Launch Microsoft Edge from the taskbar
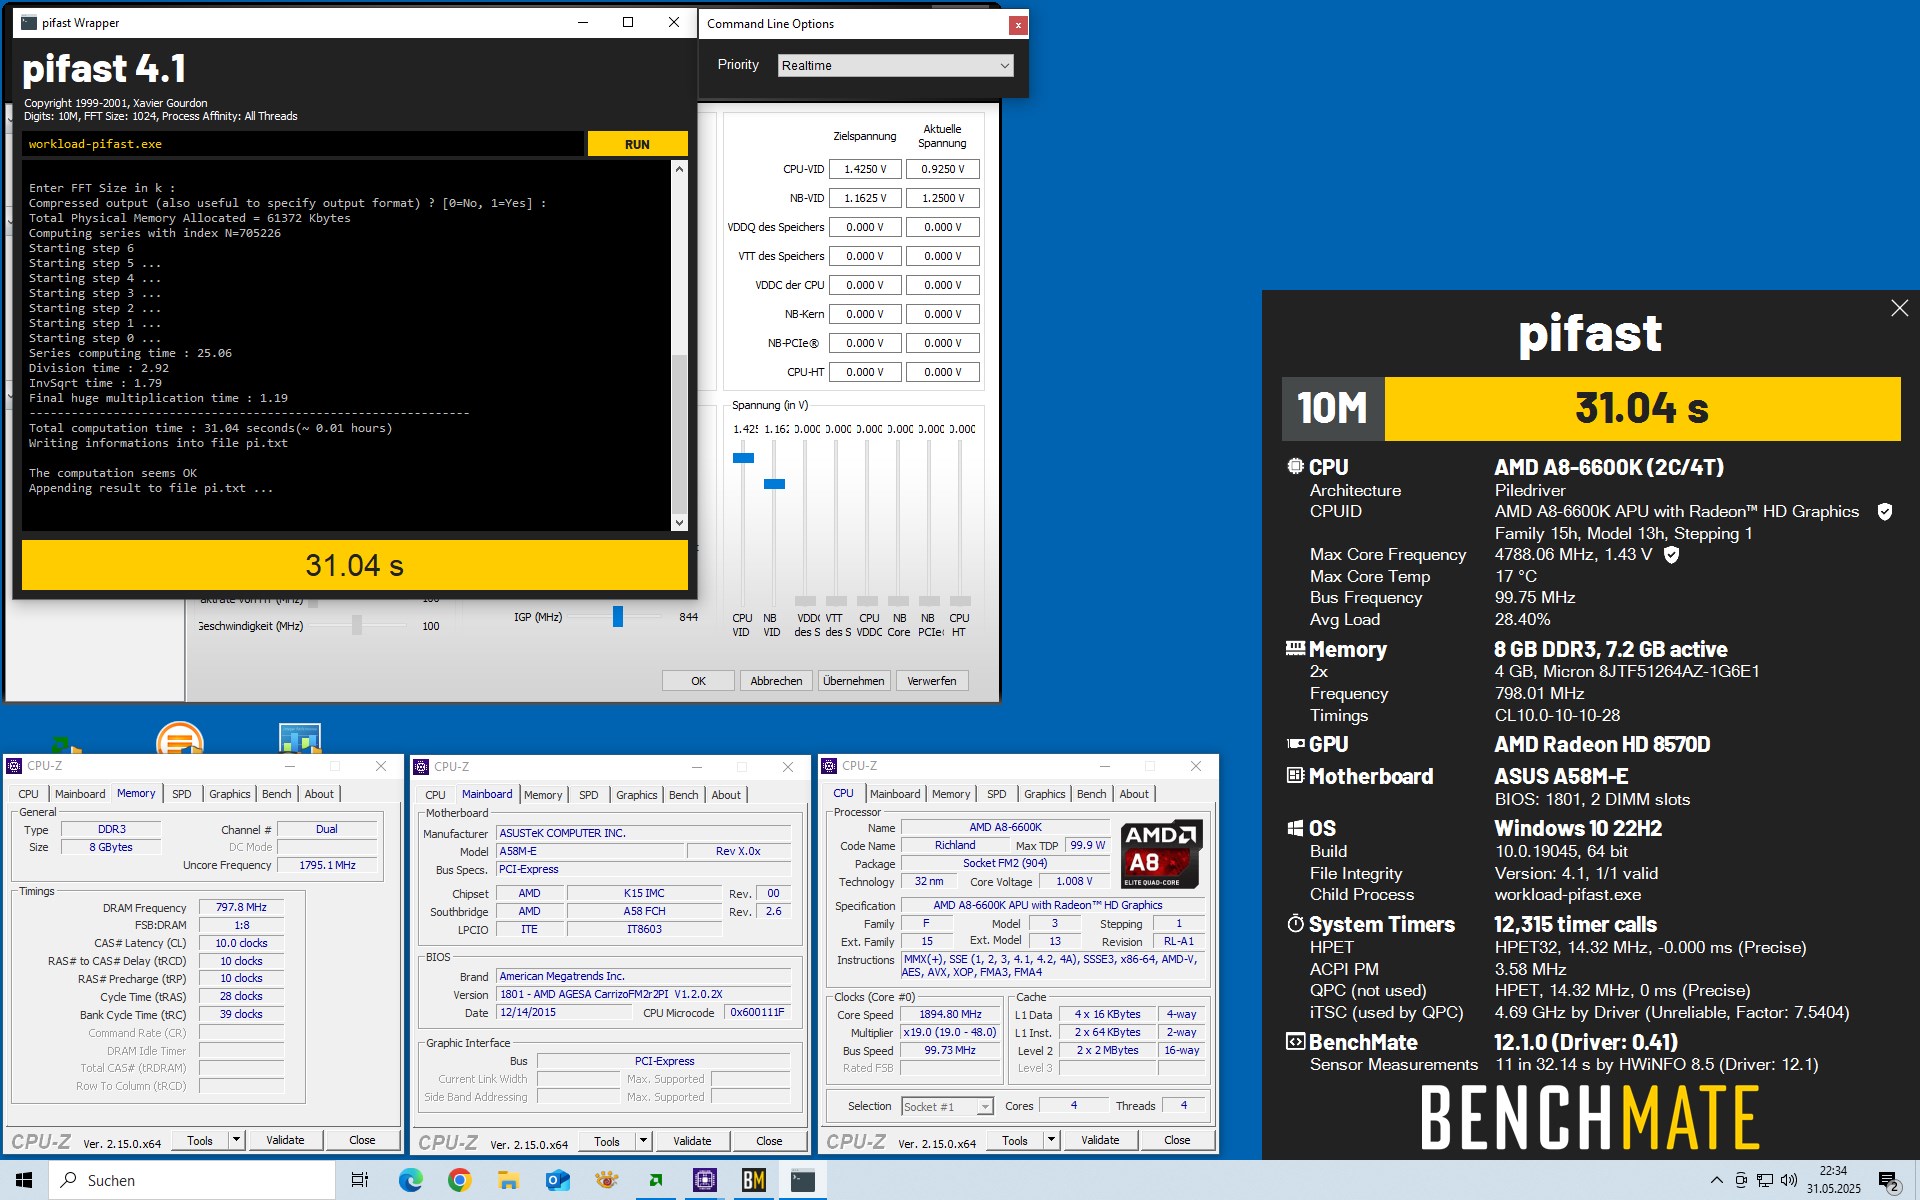This screenshot has height=1200, width=1920. coord(410,1180)
